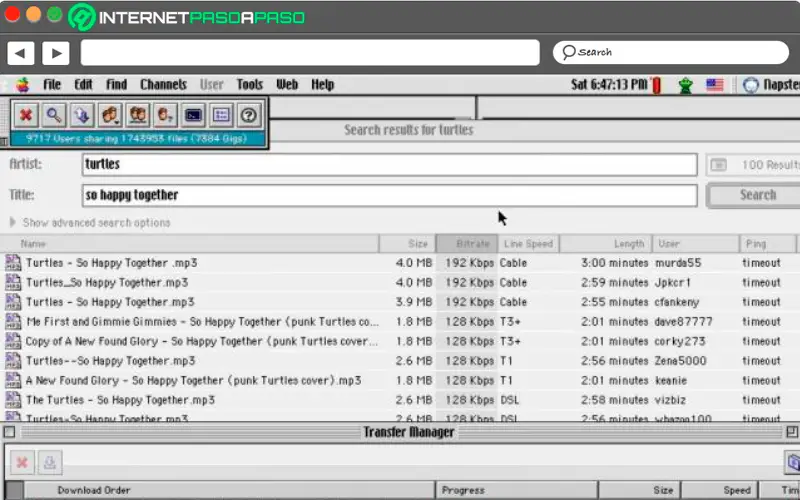Open the rainbow Apple menu
Screen dimensions: 800x500
click(x=22, y=85)
